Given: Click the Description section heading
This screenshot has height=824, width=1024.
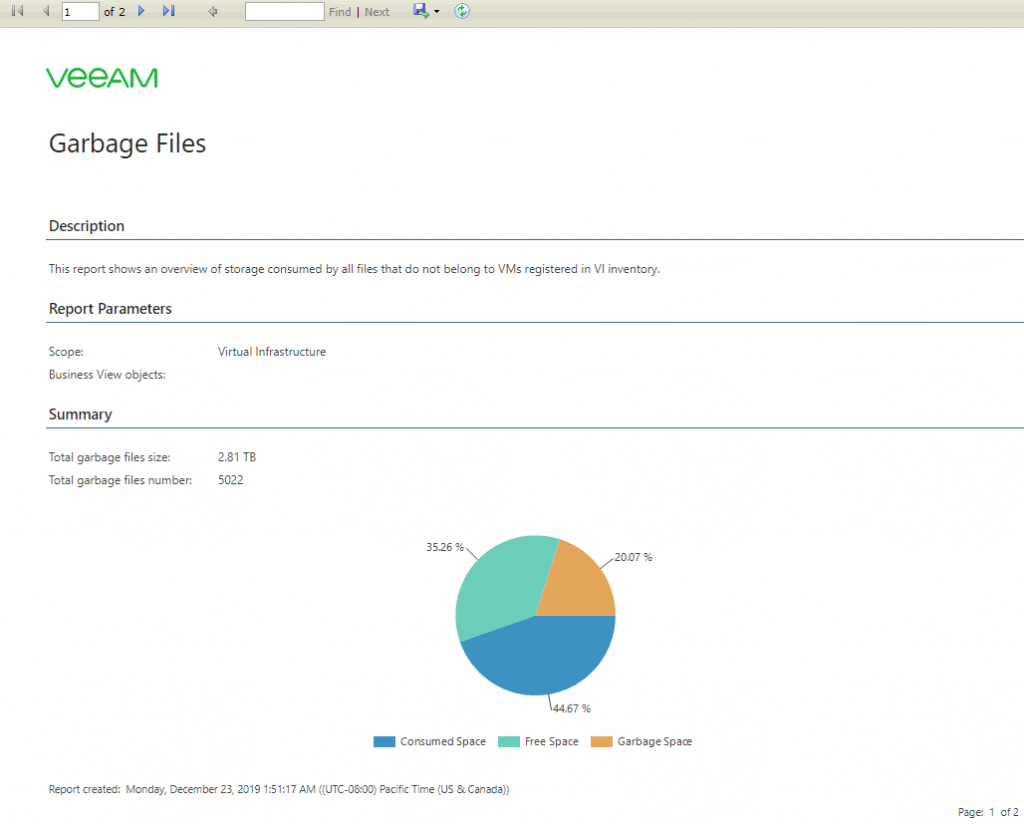Looking at the screenshot, I should pos(87,226).
